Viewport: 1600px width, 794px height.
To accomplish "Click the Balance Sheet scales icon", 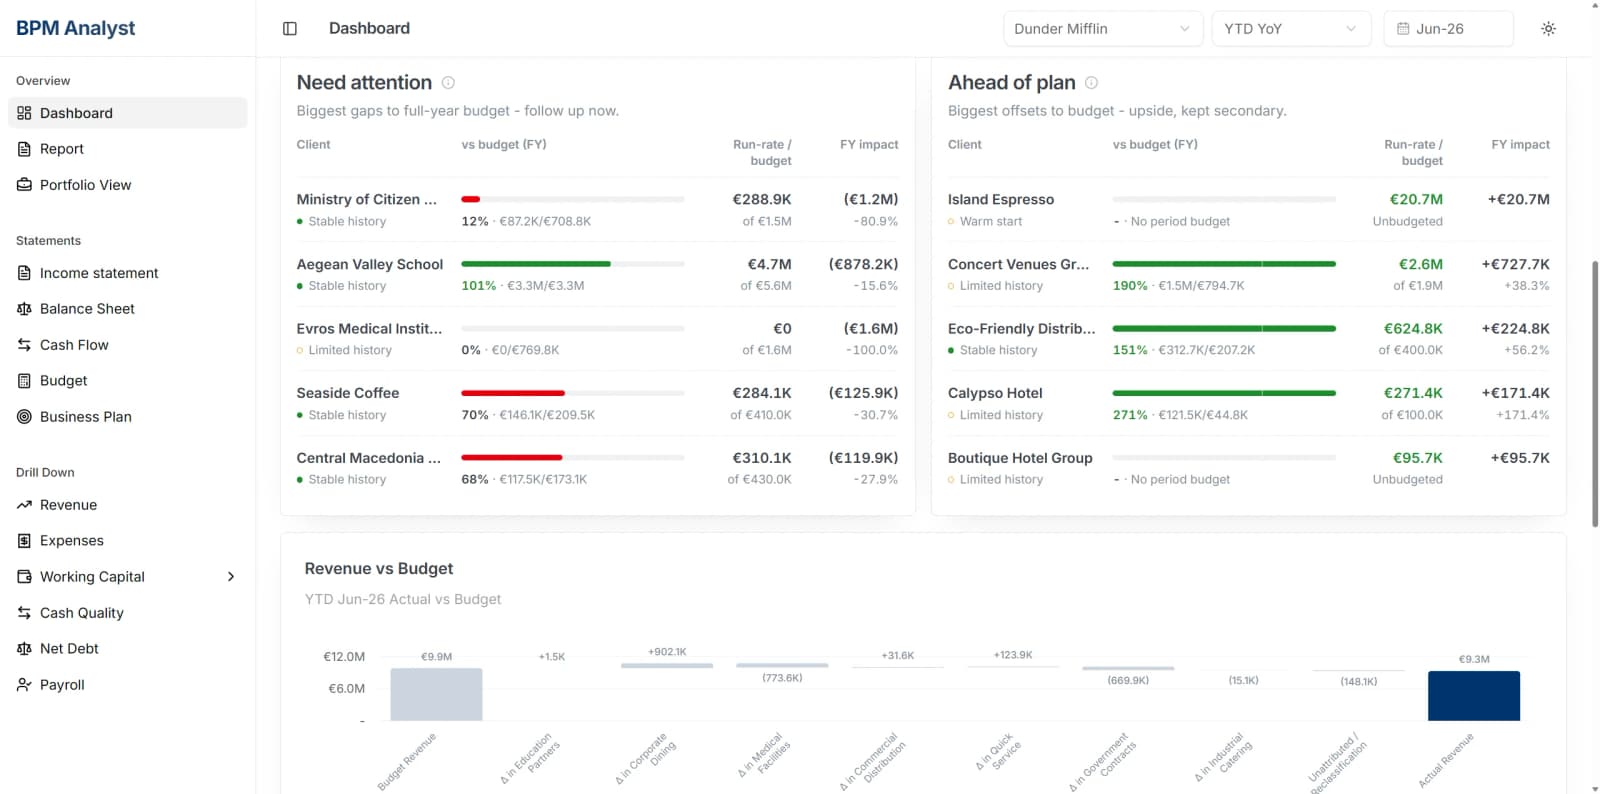I will (24, 309).
